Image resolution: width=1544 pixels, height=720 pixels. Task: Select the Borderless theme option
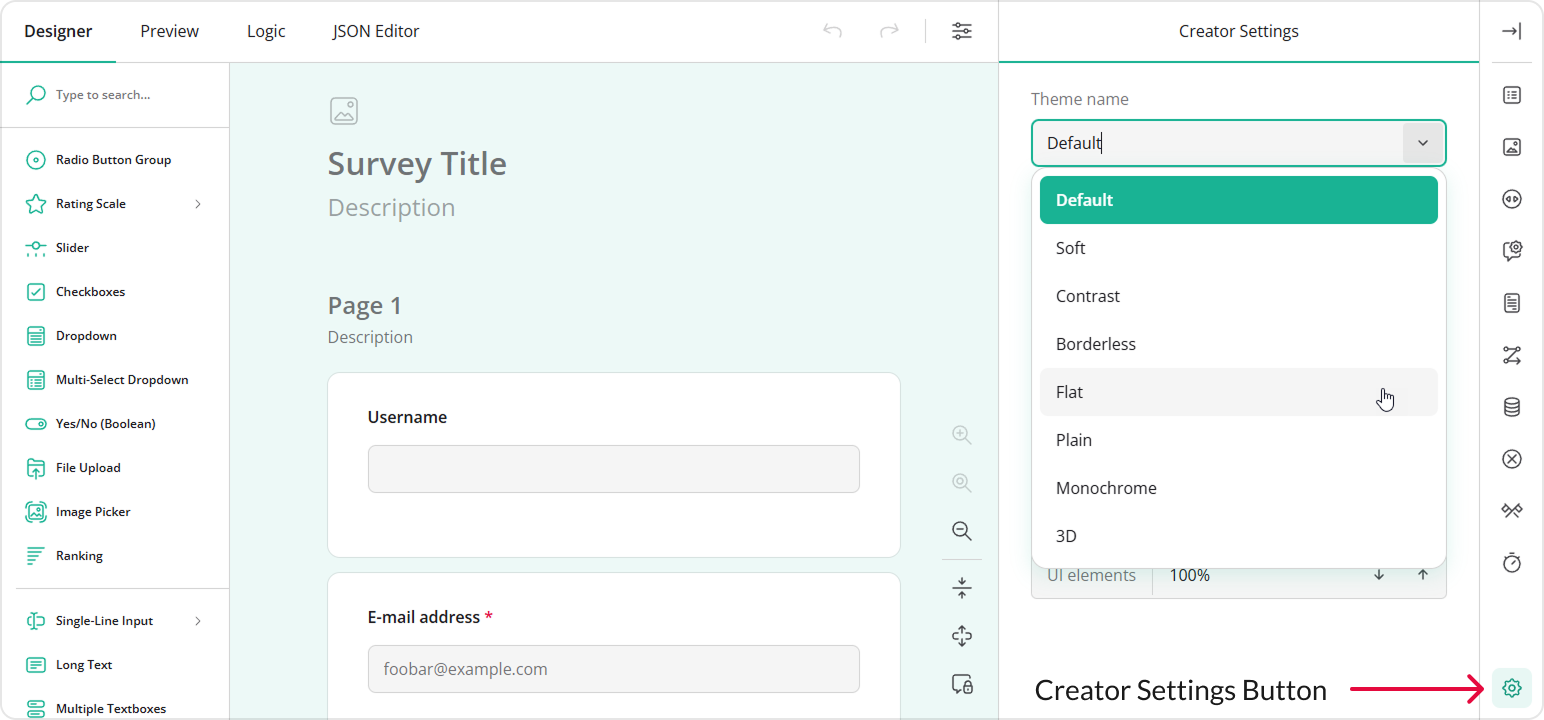1239,344
